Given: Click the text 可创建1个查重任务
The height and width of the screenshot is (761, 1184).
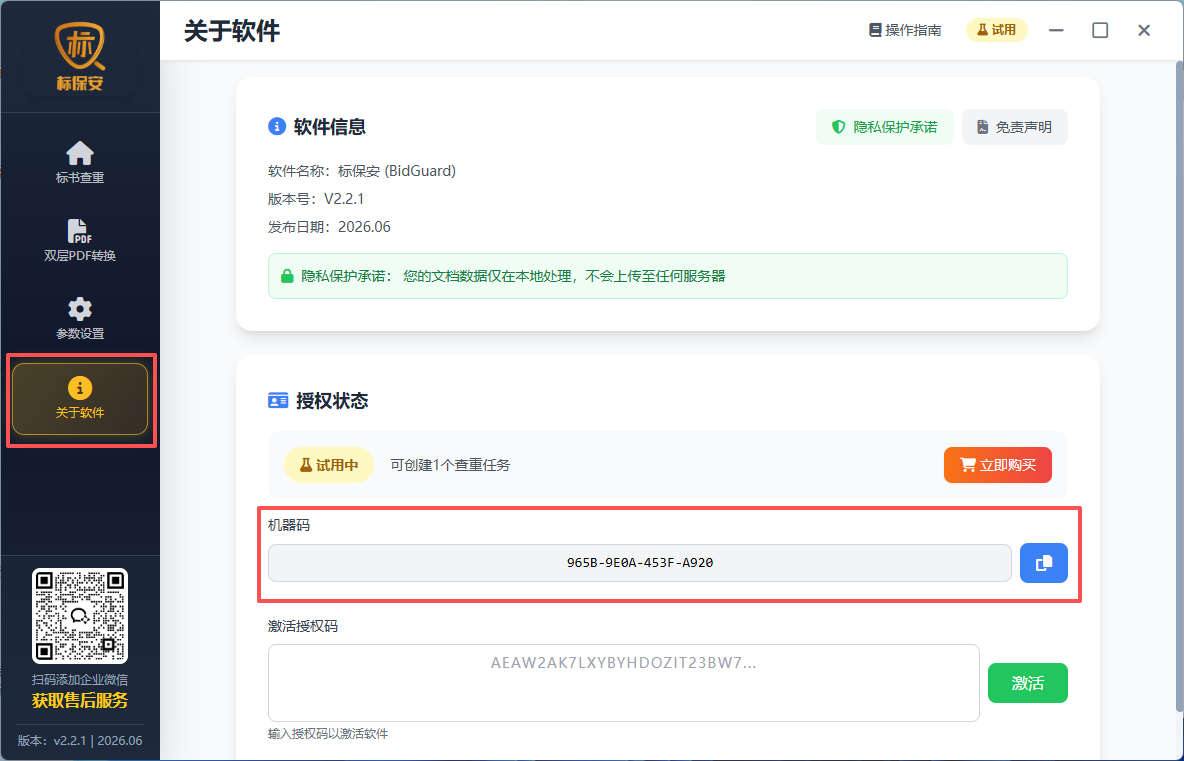Looking at the screenshot, I should click(450, 465).
